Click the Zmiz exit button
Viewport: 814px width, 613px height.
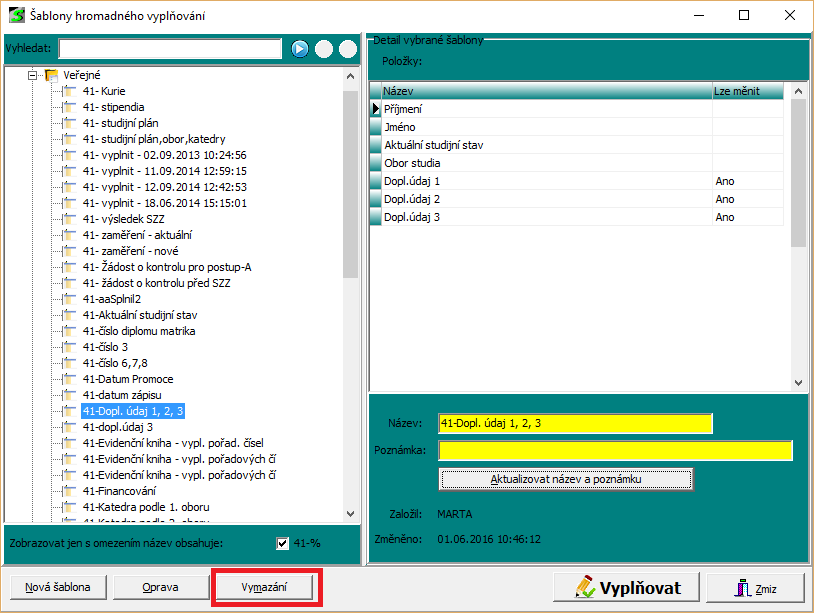[x=755, y=587]
